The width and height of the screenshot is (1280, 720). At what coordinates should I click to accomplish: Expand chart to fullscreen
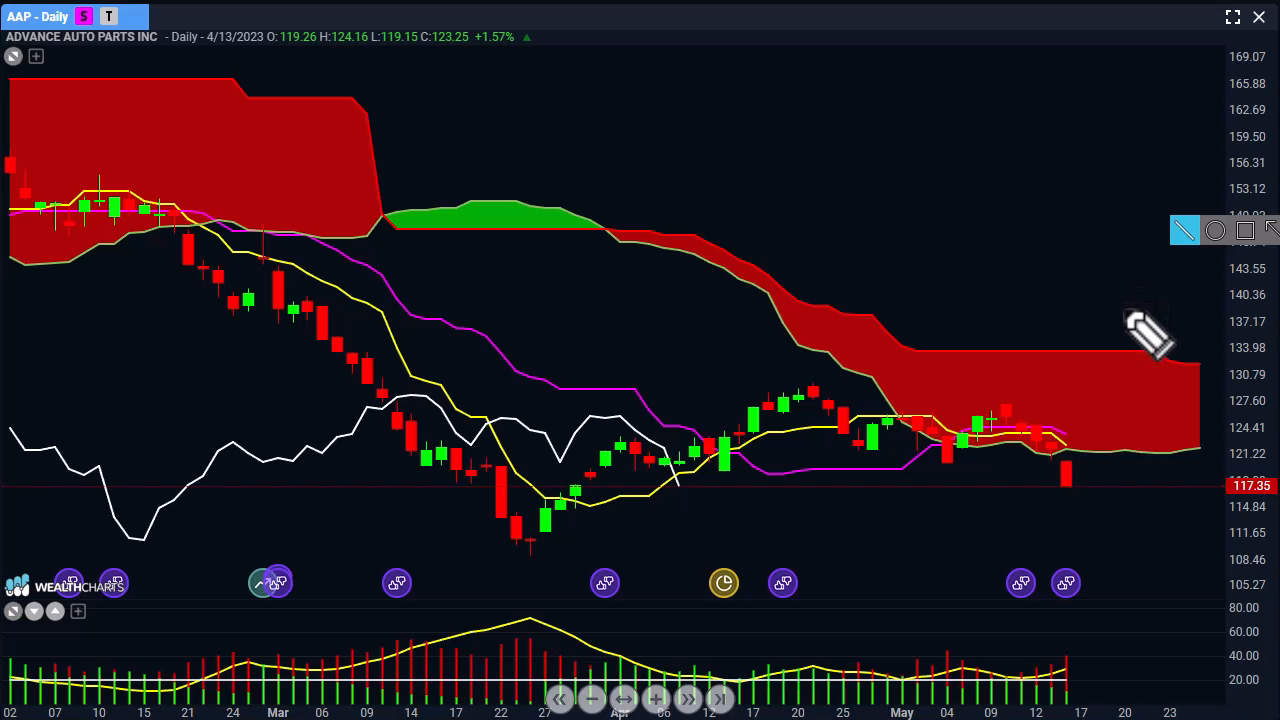tap(1233, 17)
